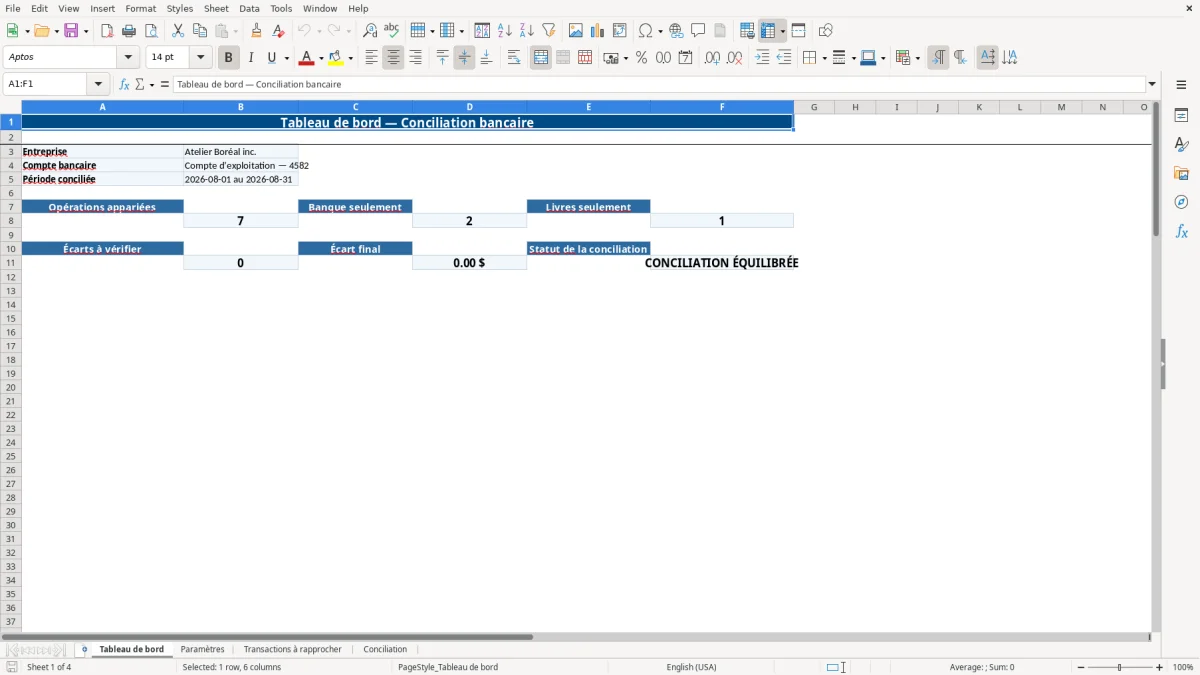
Task: Open Function Wizard fx icon
Action: coord(124,85)
